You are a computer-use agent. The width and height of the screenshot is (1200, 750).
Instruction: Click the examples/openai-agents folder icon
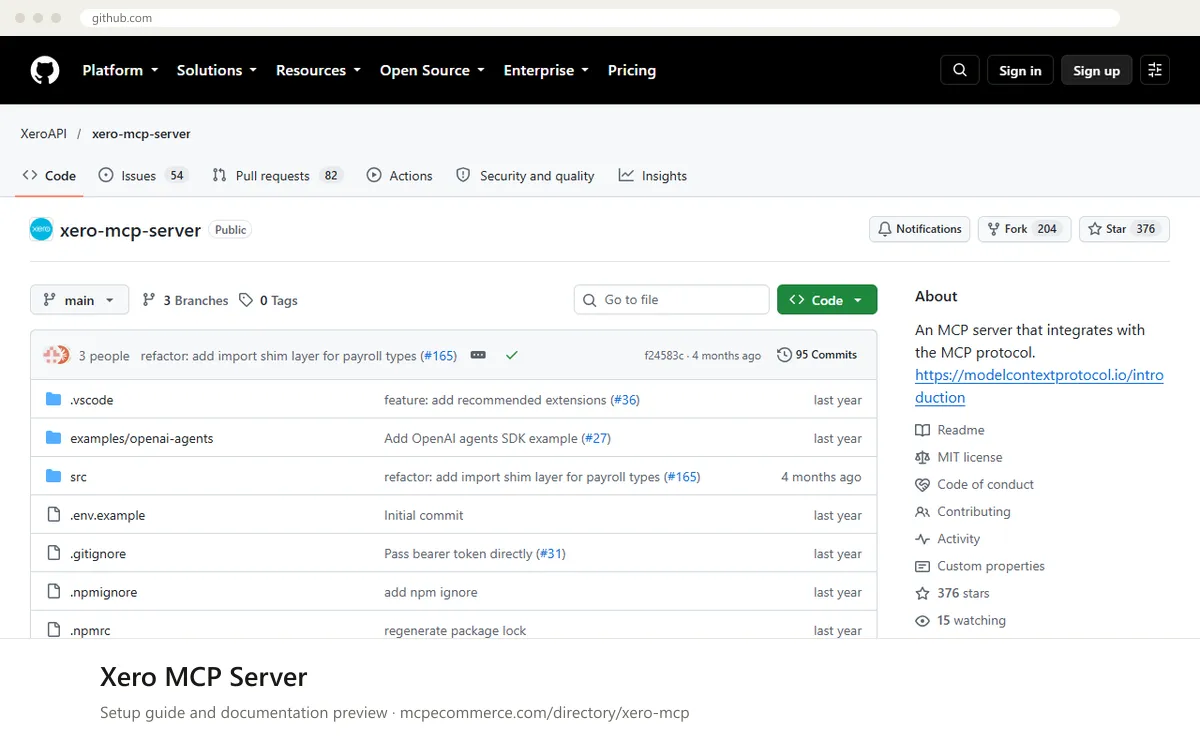pos(54,438)
